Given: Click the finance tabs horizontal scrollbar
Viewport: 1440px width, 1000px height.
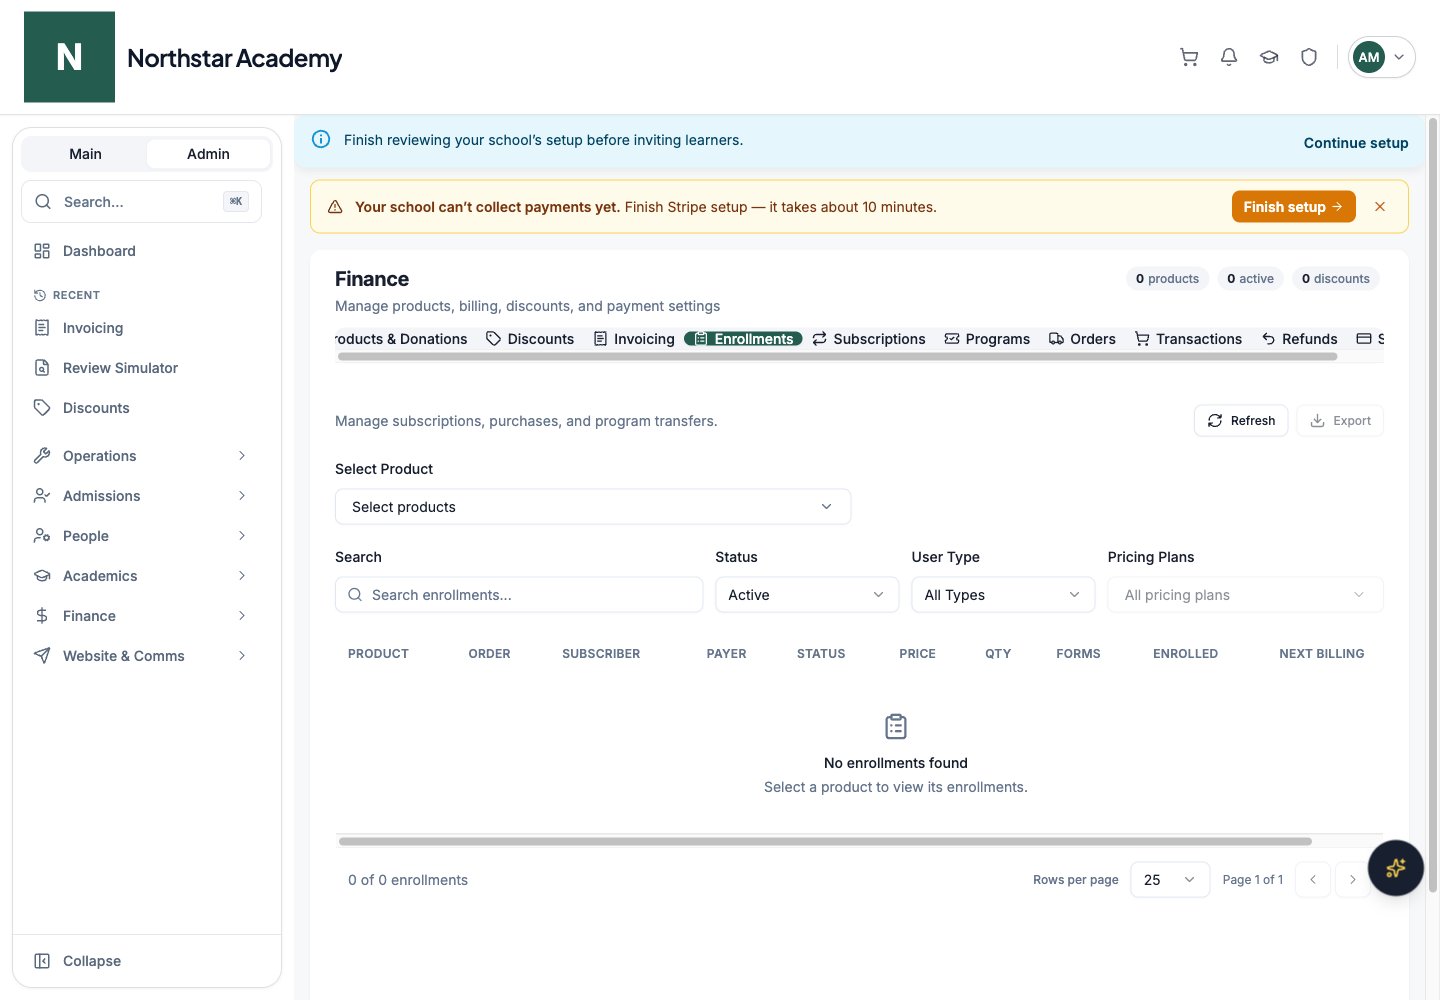Looking at the screenshot, I should (837, 357).
